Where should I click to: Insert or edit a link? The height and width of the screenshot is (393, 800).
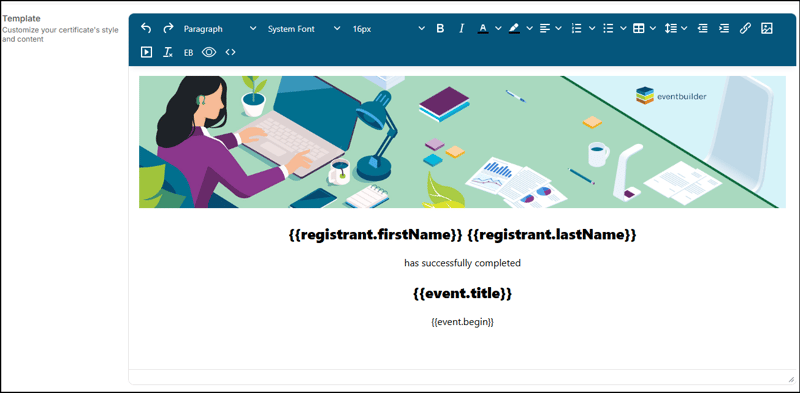point(745,29)
